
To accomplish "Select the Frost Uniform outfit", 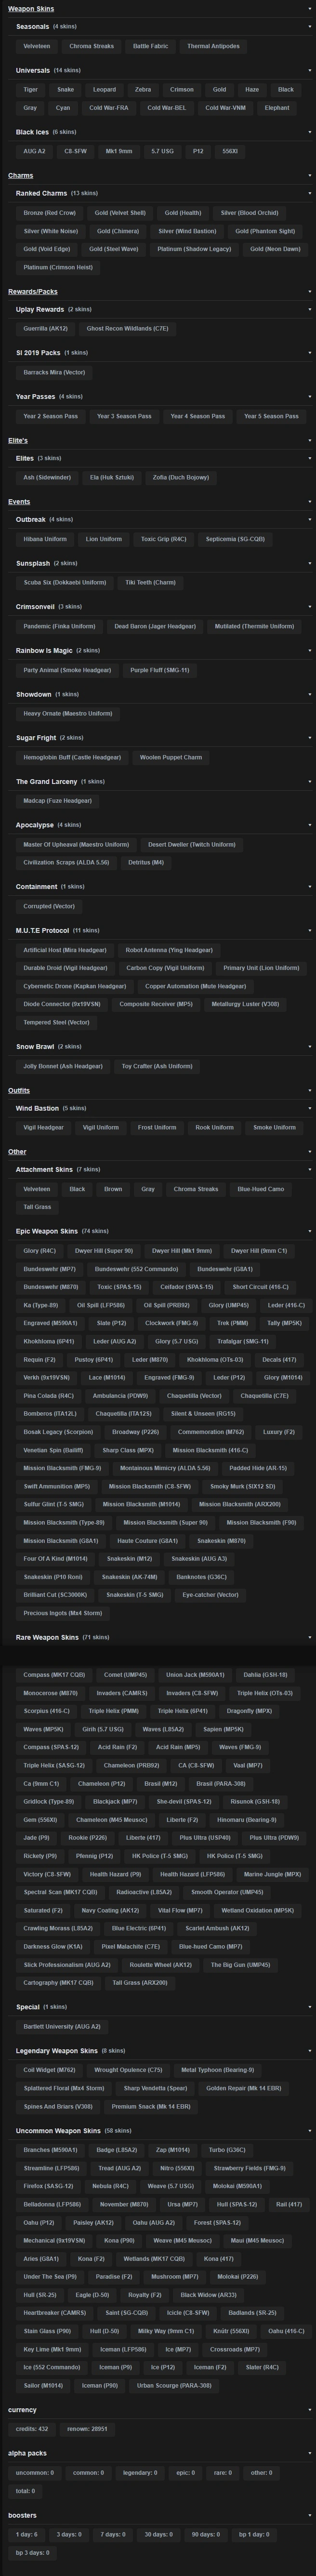I will [157, 1127].
